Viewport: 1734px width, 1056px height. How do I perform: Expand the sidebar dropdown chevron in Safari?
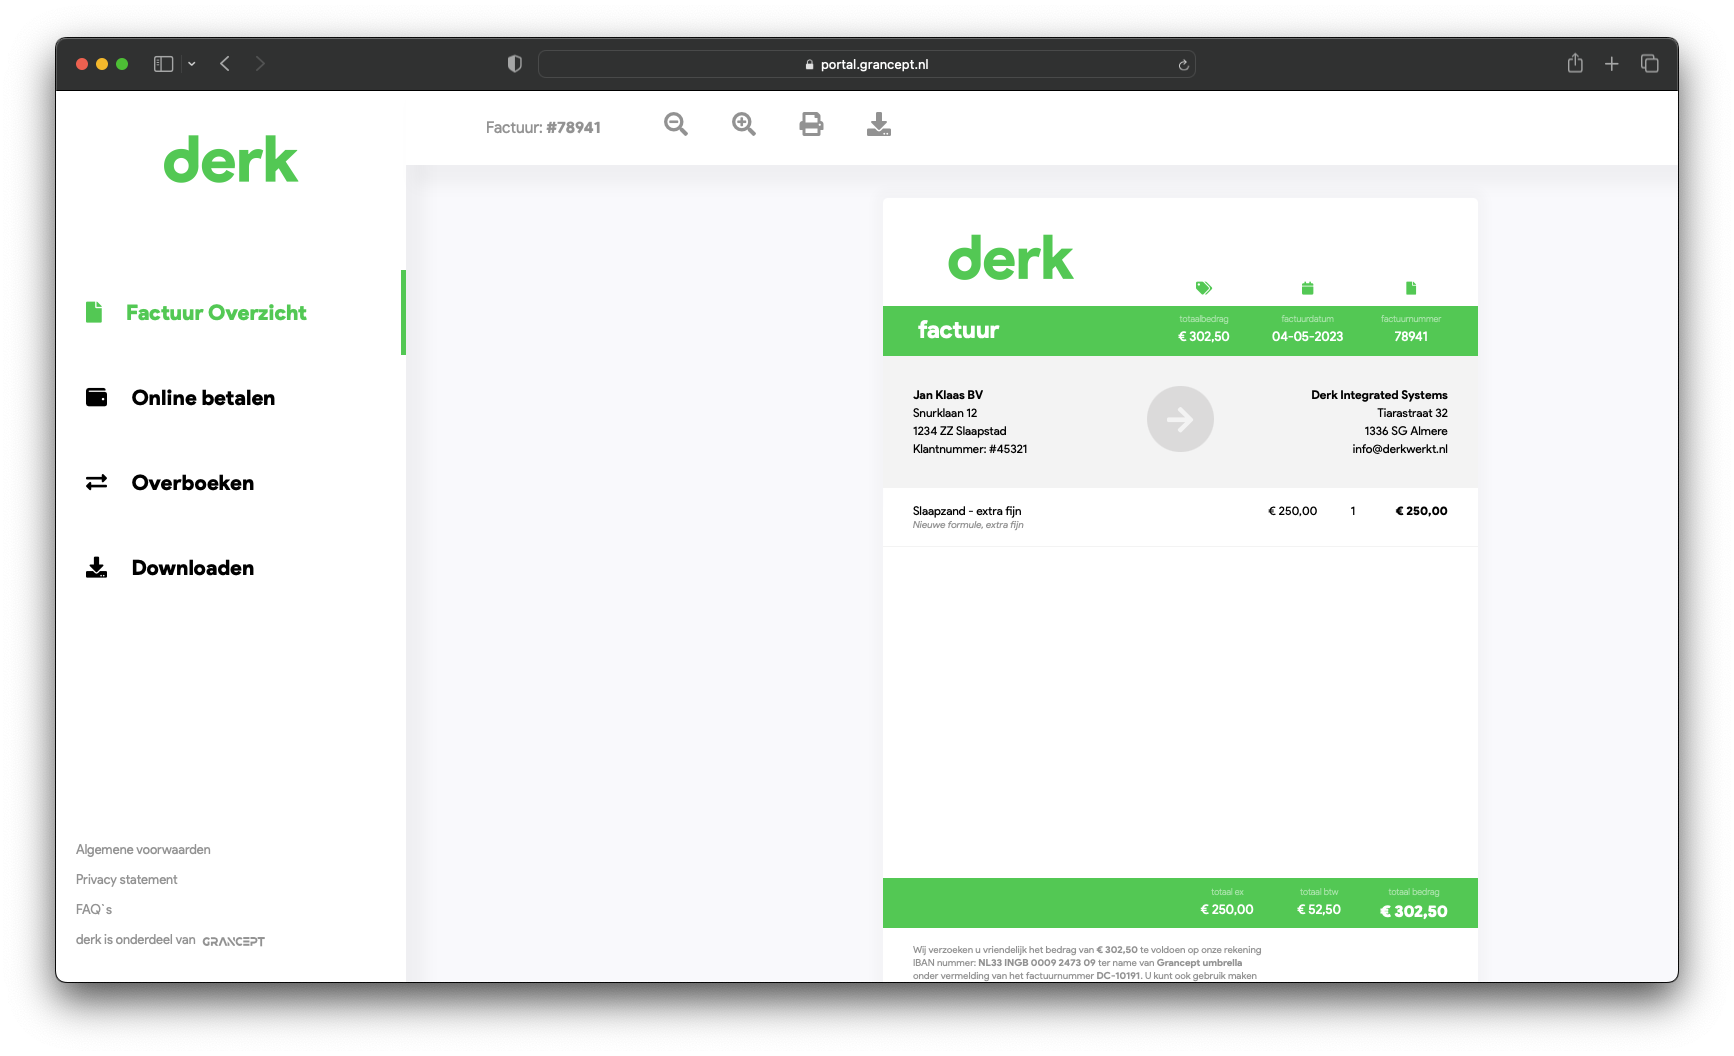pyautogui.click(x=192, y=64)
